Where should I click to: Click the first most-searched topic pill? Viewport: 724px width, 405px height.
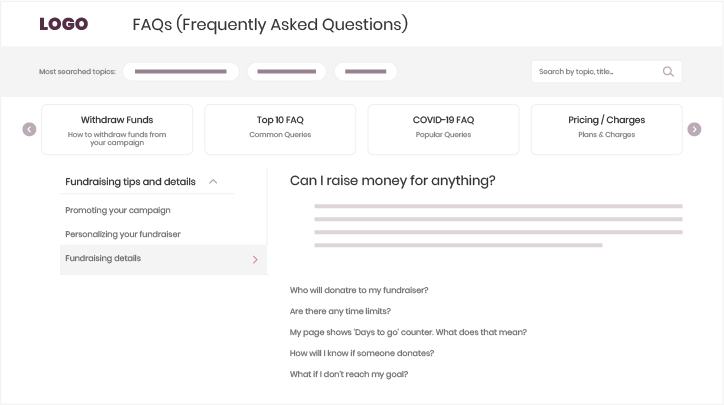pyautogui.click(x=181, y=72)
